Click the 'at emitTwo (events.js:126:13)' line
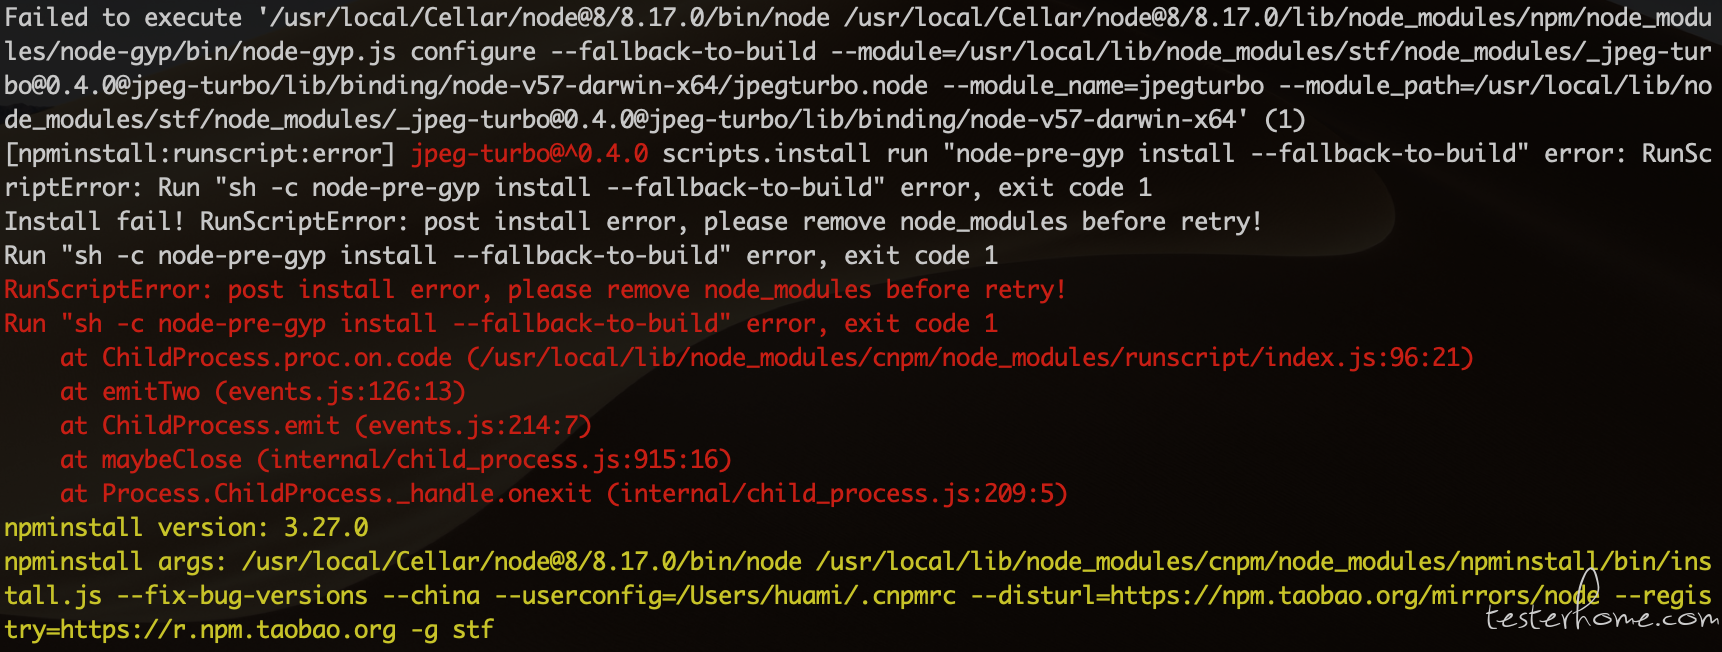 pos(263,392)
